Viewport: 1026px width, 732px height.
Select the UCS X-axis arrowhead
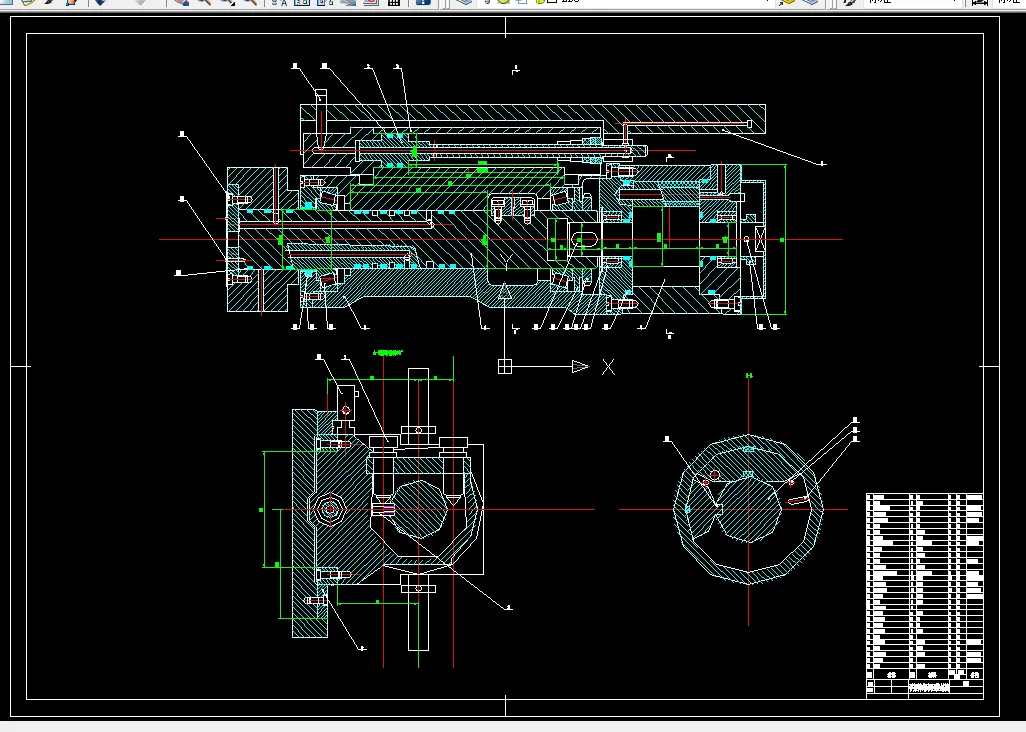pyautogui.click(x=580, y=367)
